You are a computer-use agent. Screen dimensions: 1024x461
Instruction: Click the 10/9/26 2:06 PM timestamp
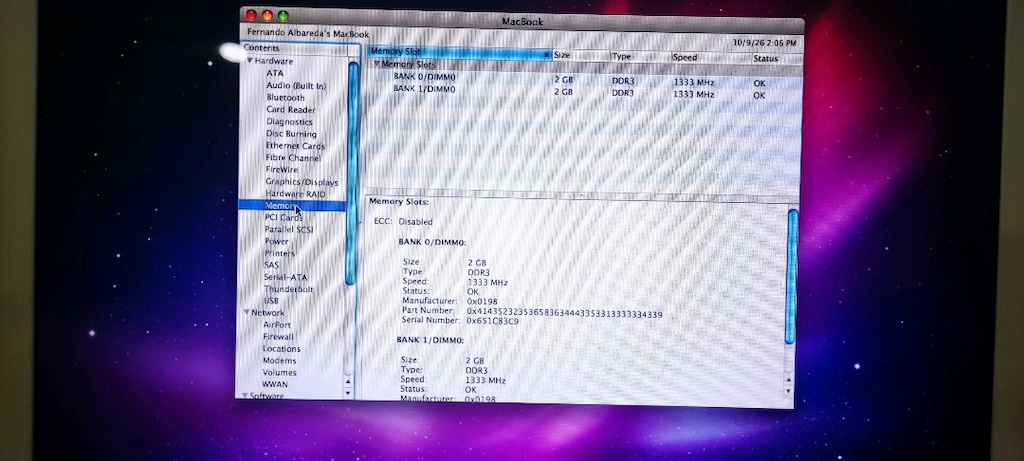tap(764, 43)
